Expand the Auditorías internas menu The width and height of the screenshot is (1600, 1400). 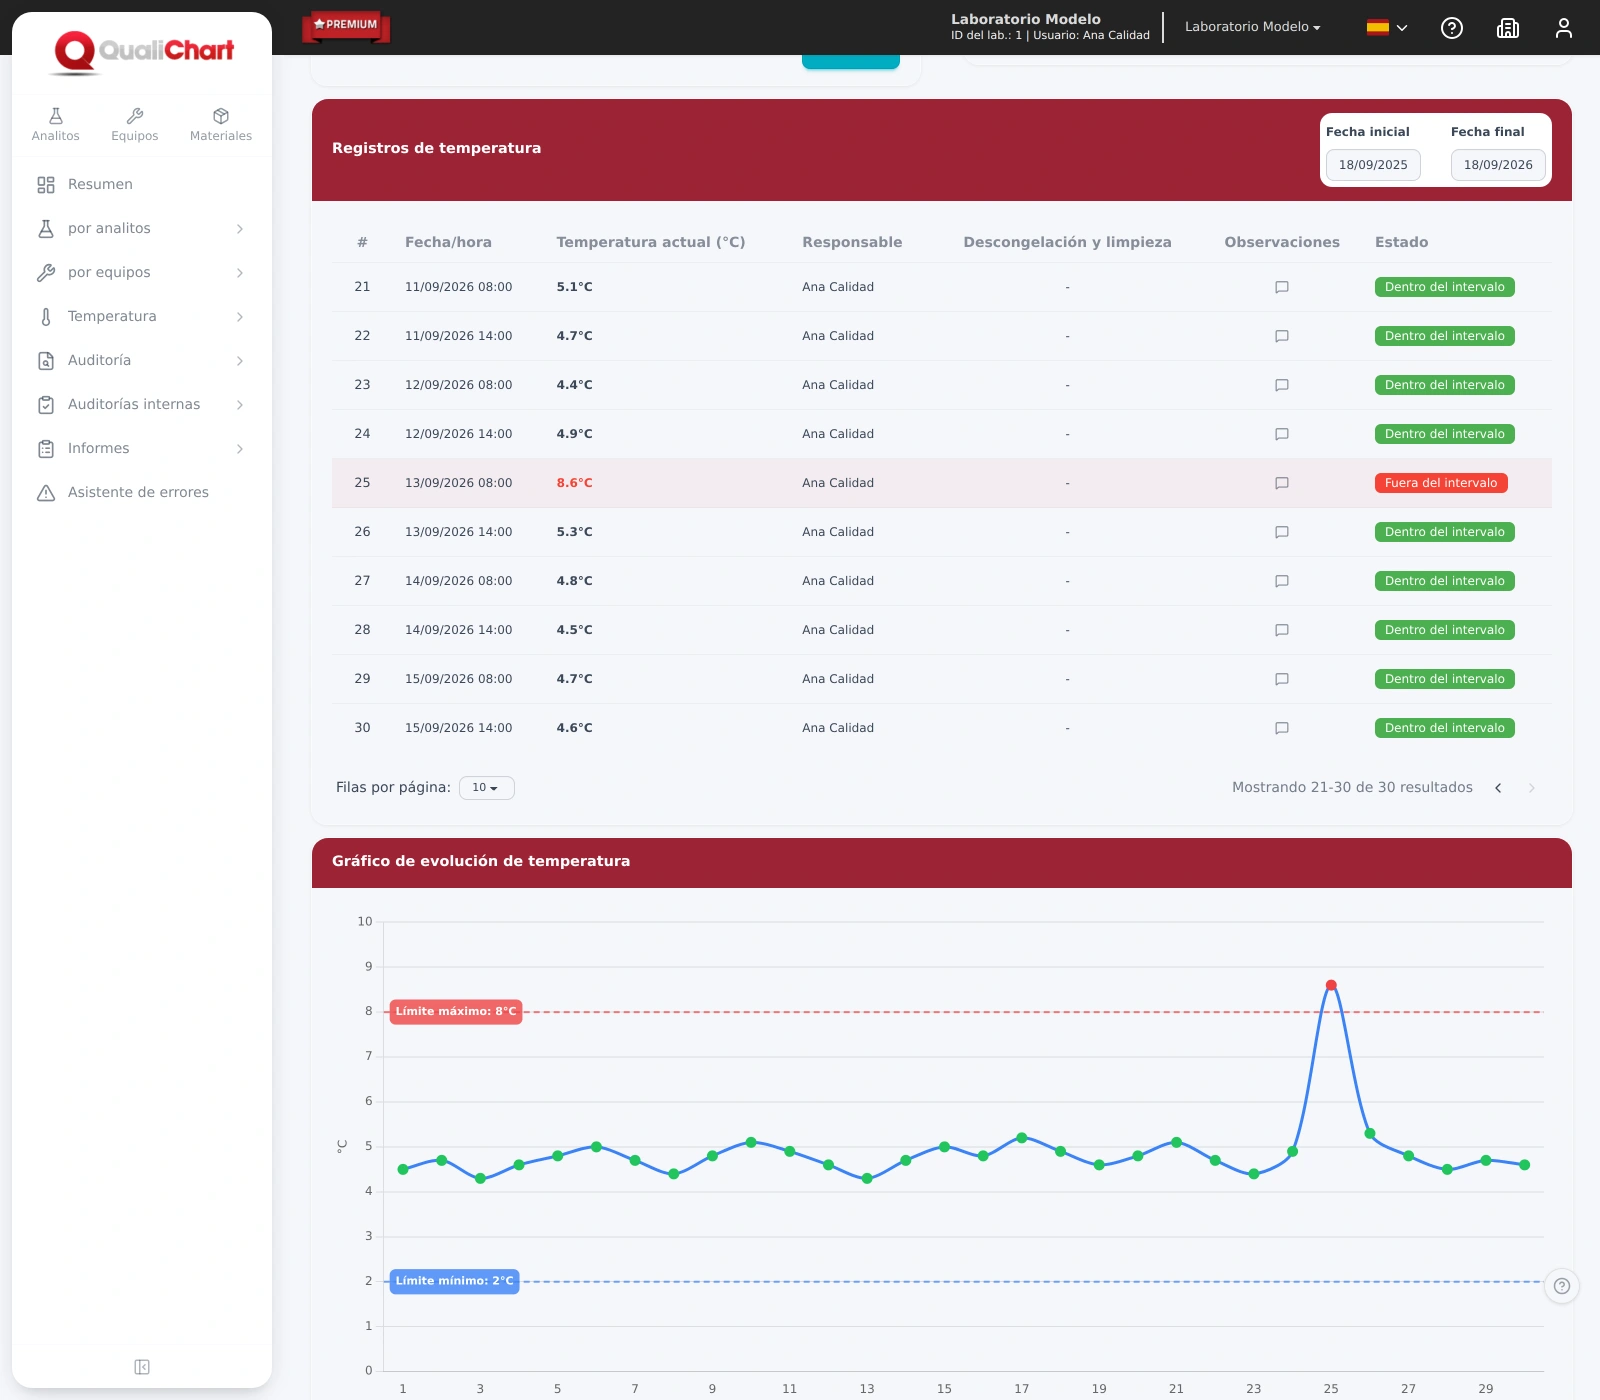click(141, 404)
